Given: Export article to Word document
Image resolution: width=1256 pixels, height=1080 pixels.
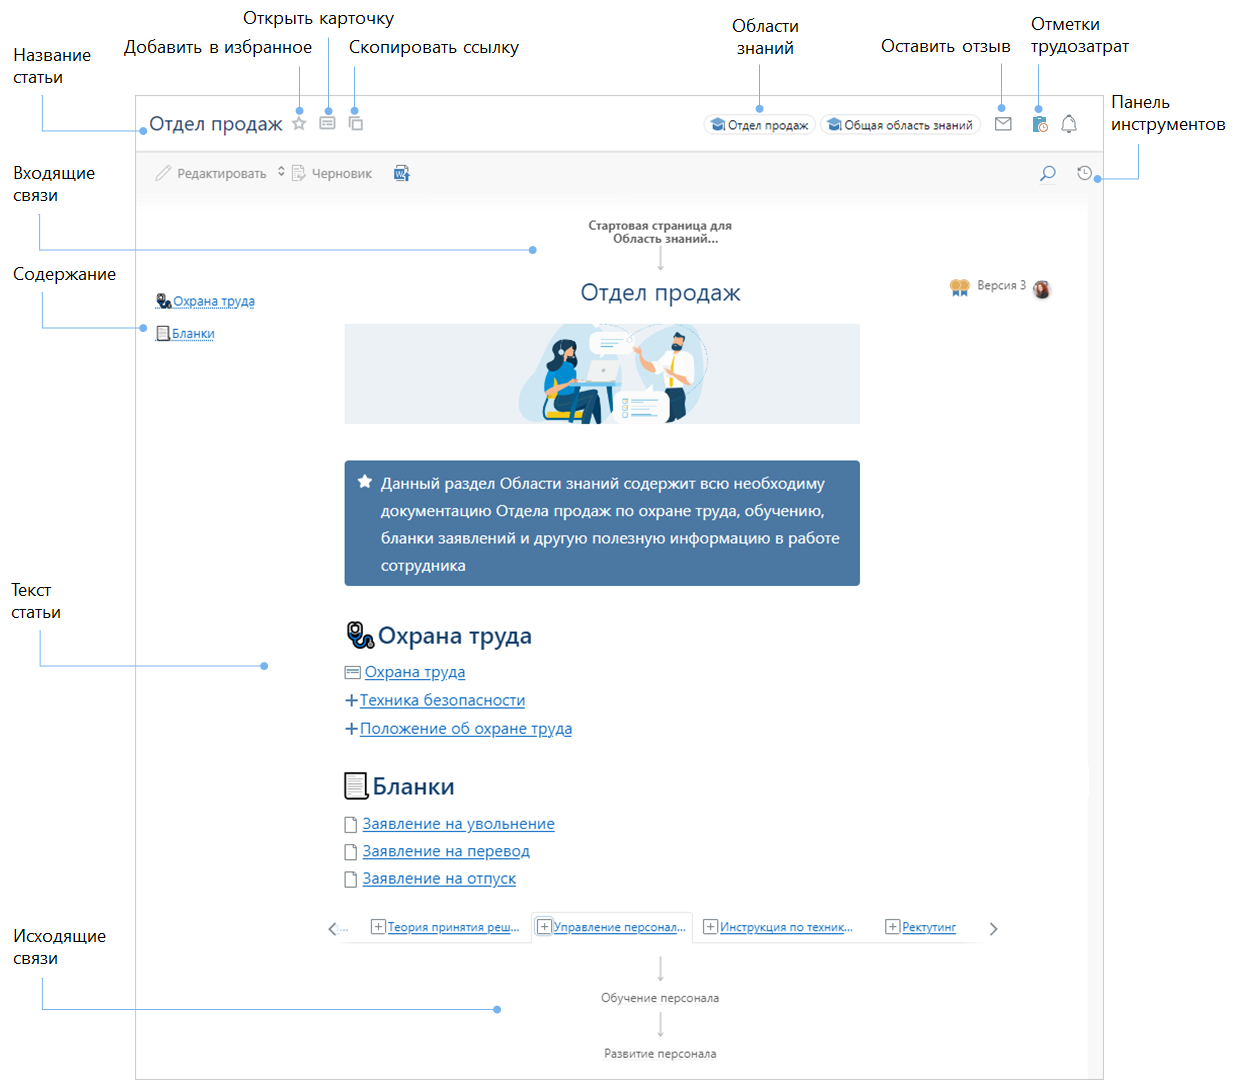Looking at the screenshot, I should [401, 174].
